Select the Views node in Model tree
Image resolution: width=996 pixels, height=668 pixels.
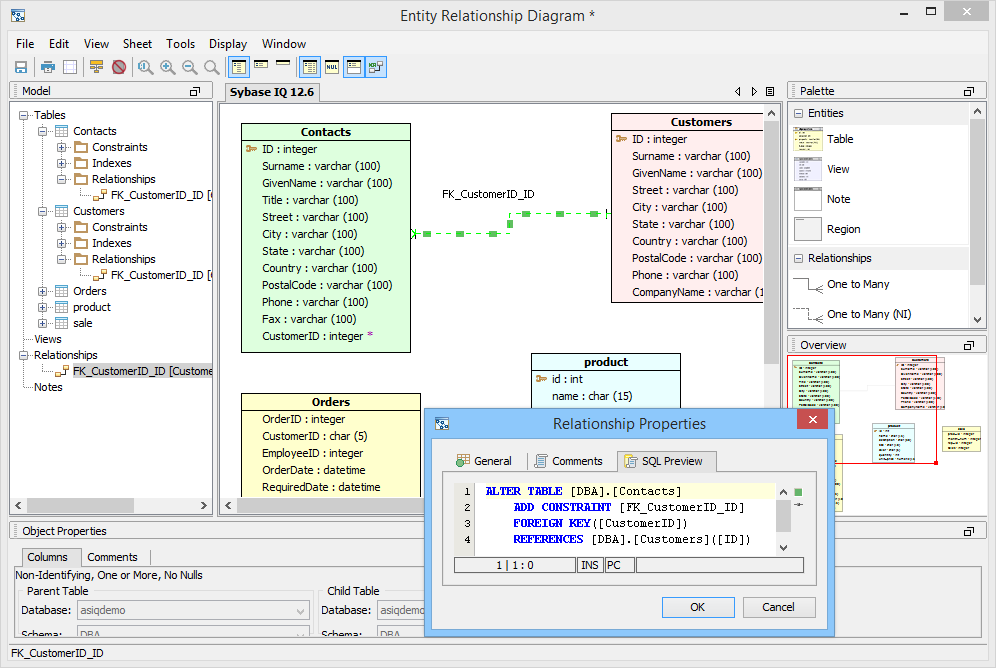pyautogui.click(x=48, y=339)
